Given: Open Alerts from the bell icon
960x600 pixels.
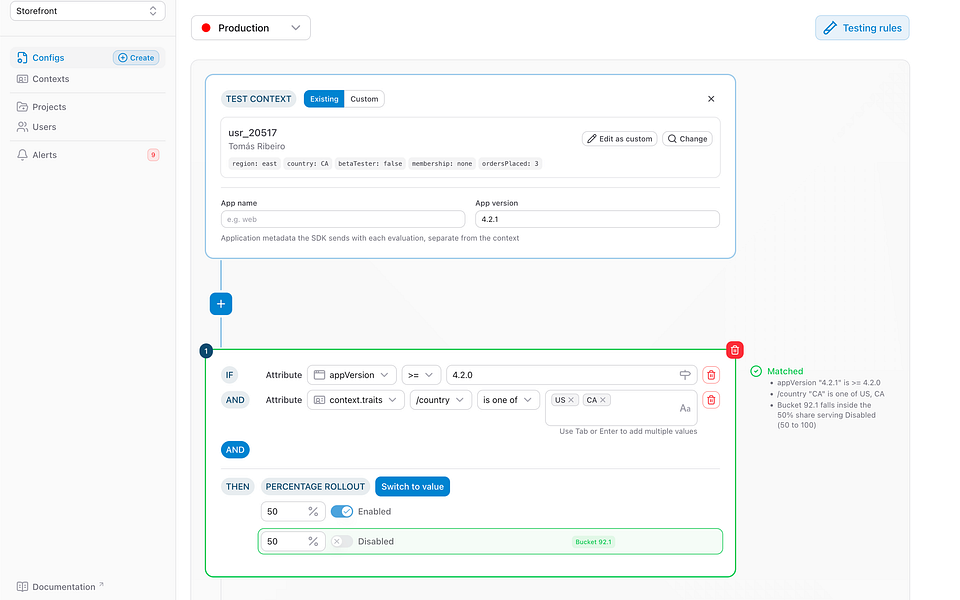Looking at the screenshot, I should click(x=22, y=155).
